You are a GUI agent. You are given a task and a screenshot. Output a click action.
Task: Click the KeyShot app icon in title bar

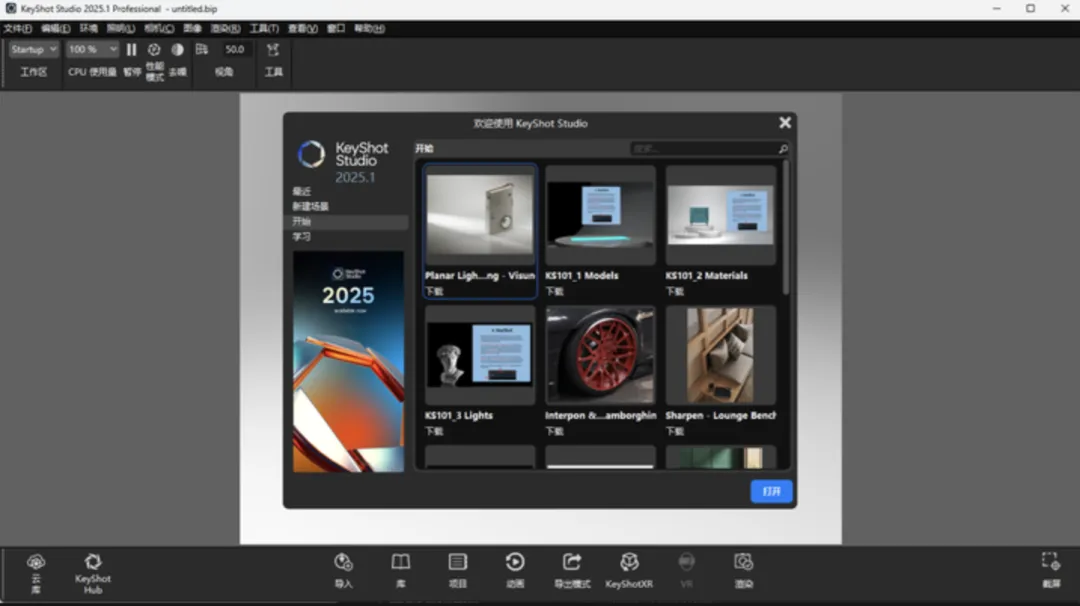[x=10, y=8]
